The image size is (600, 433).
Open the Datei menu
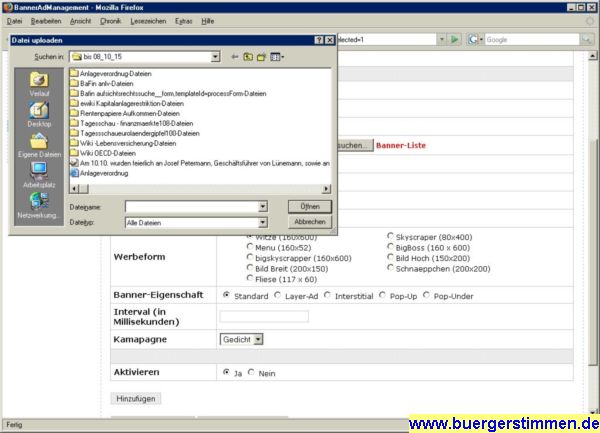[x=14, y=21]
